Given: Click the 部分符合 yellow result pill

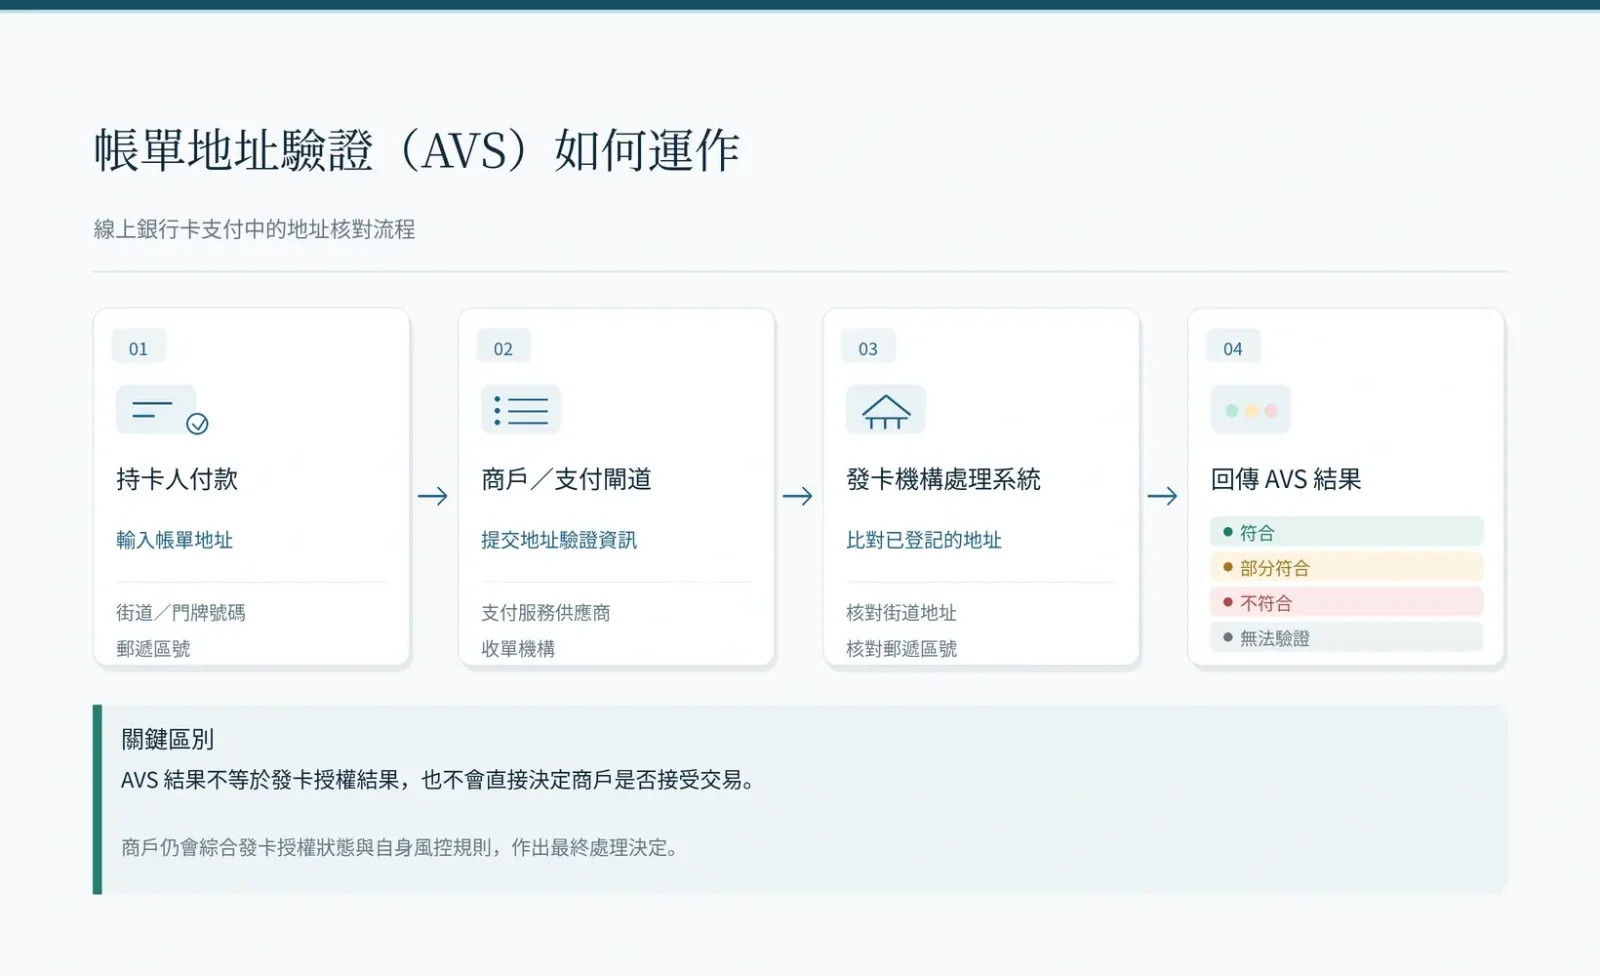Looking at the screenshot, I should (x=1347, y=567).
